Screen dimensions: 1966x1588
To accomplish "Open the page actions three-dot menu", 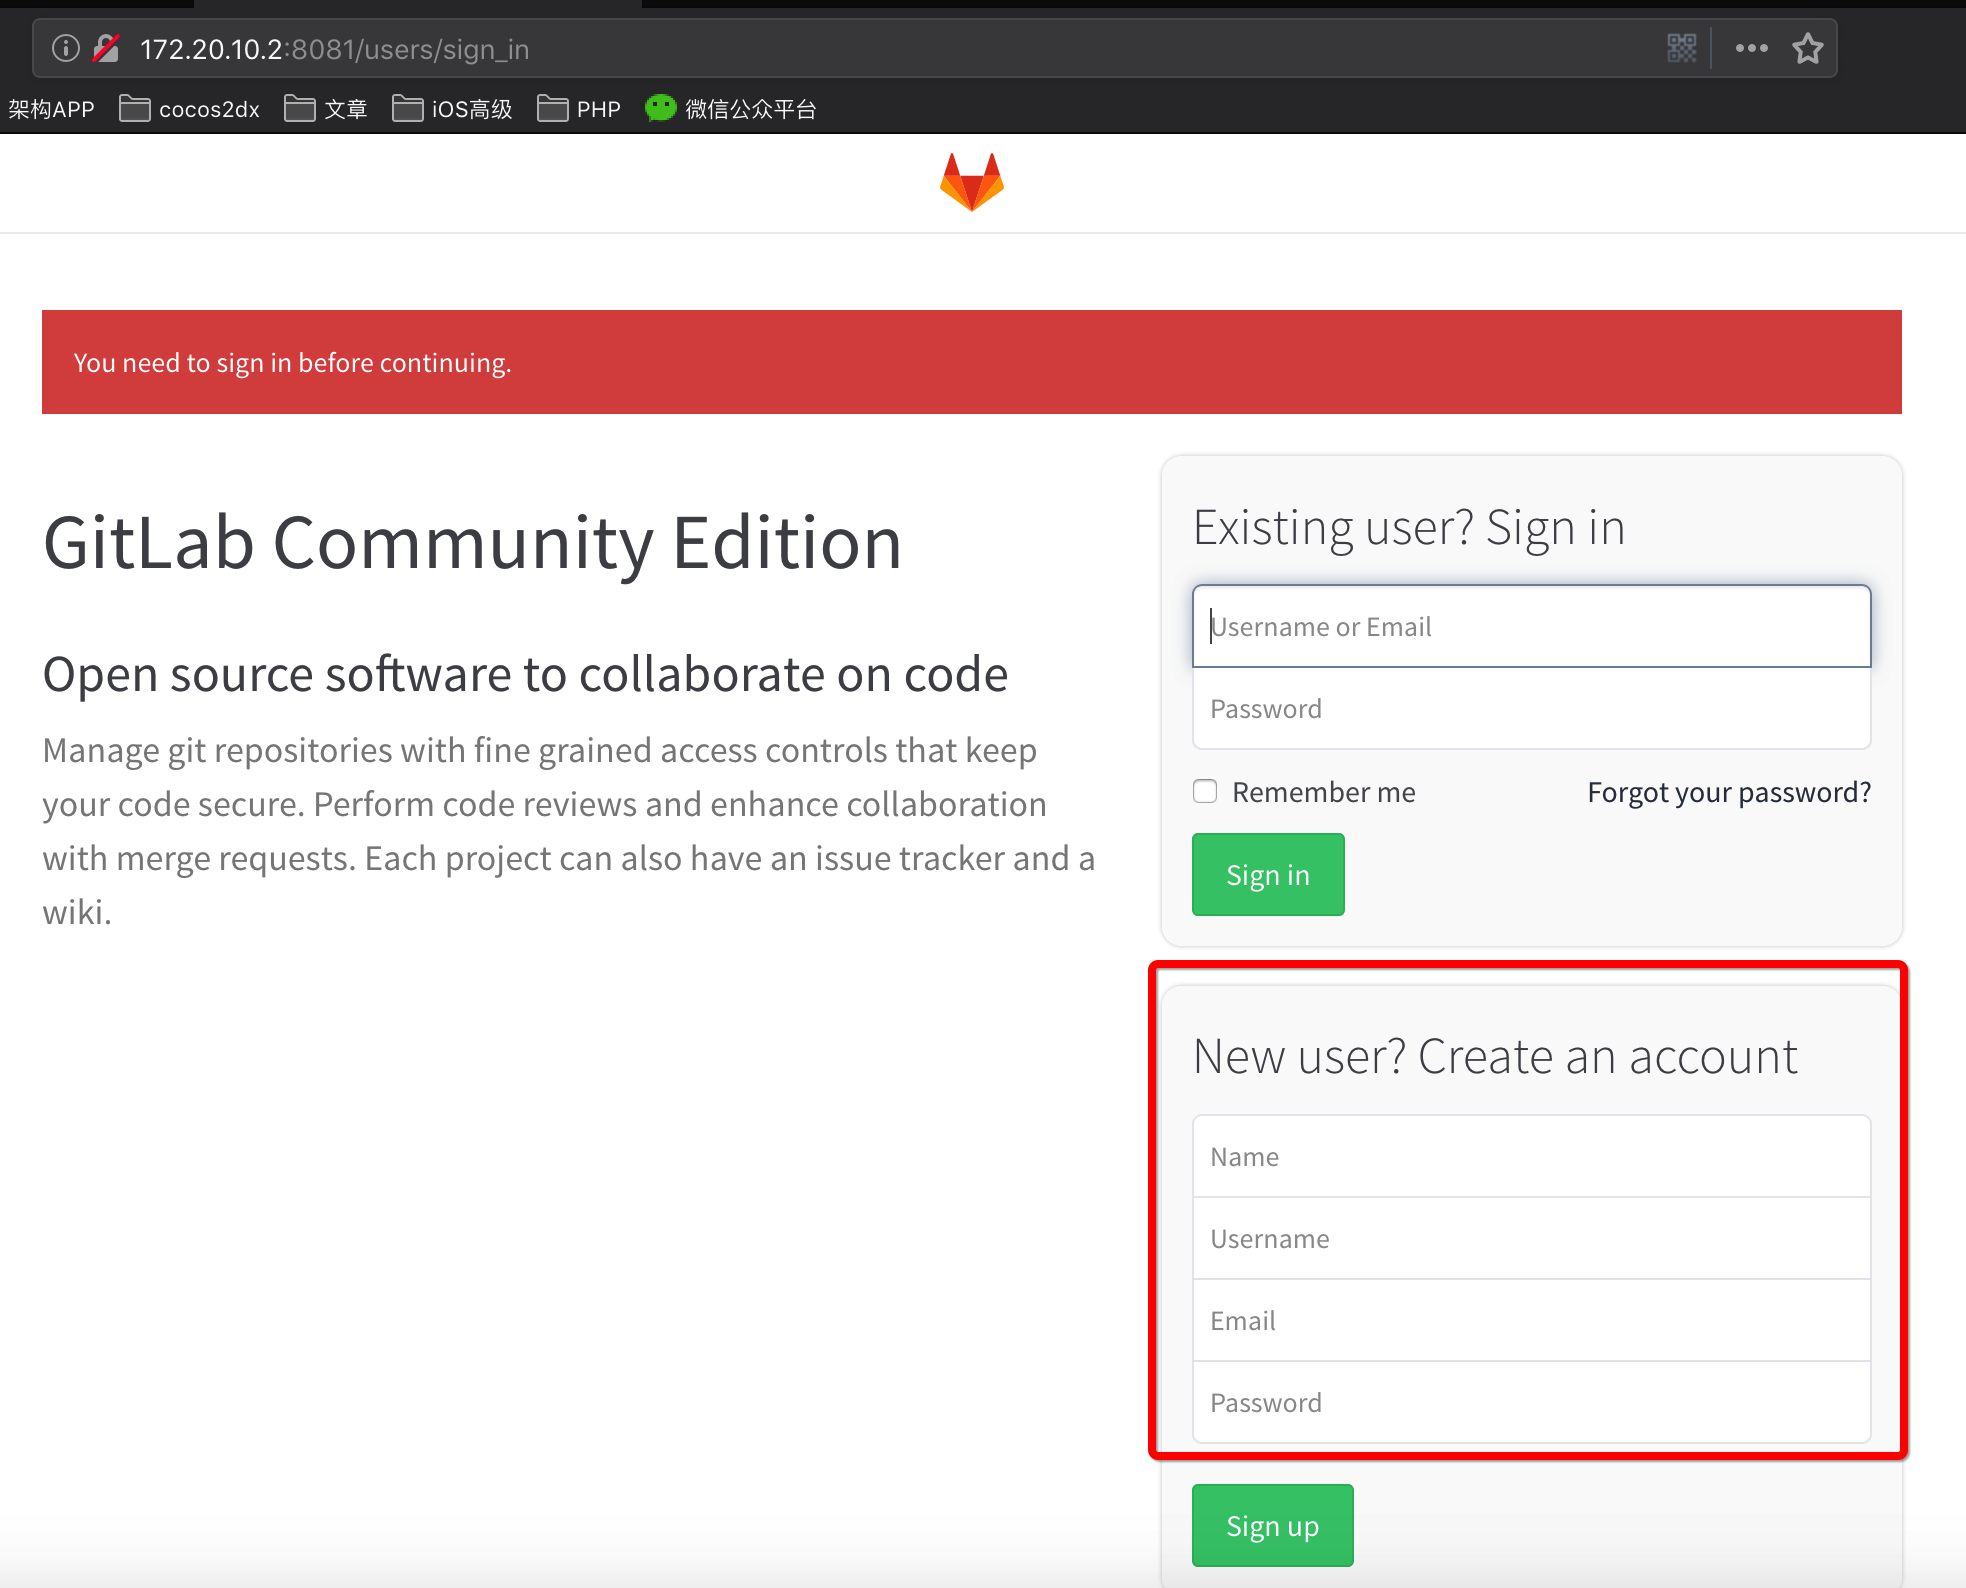I will click(1751, 48).
